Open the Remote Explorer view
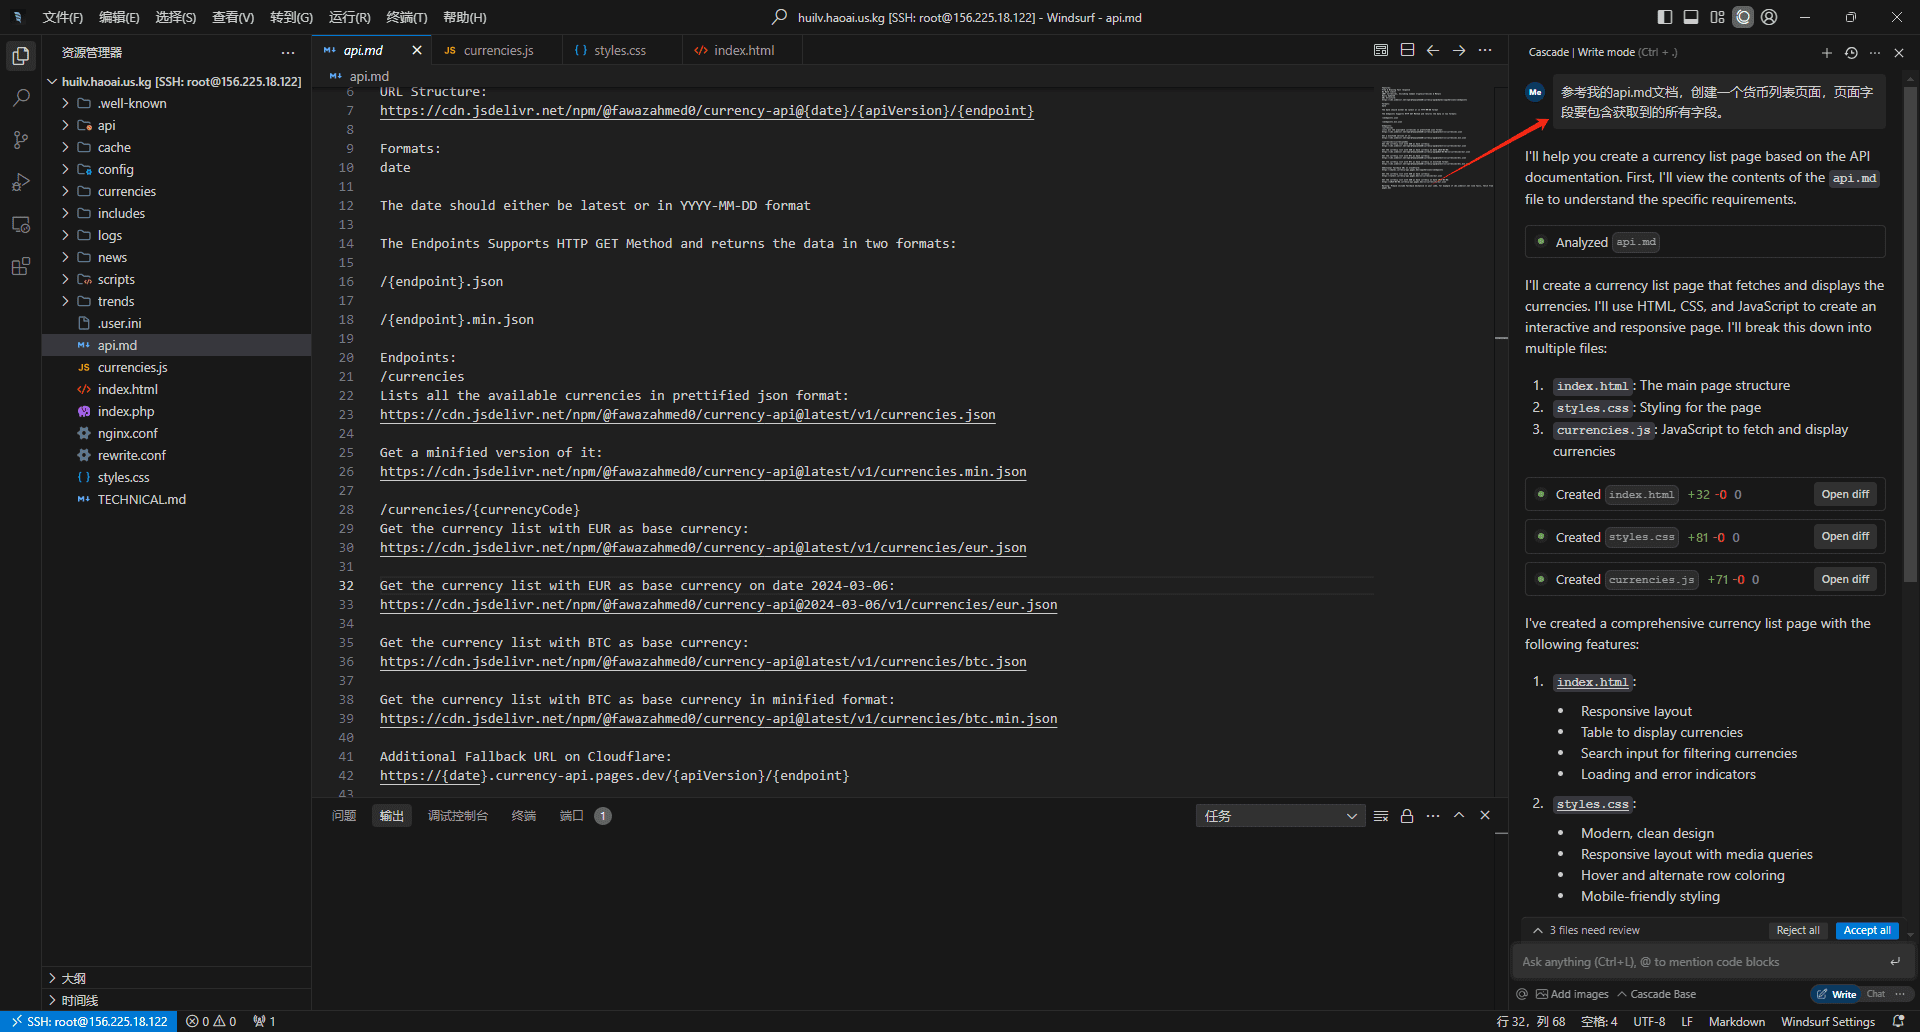 [20, 224]
